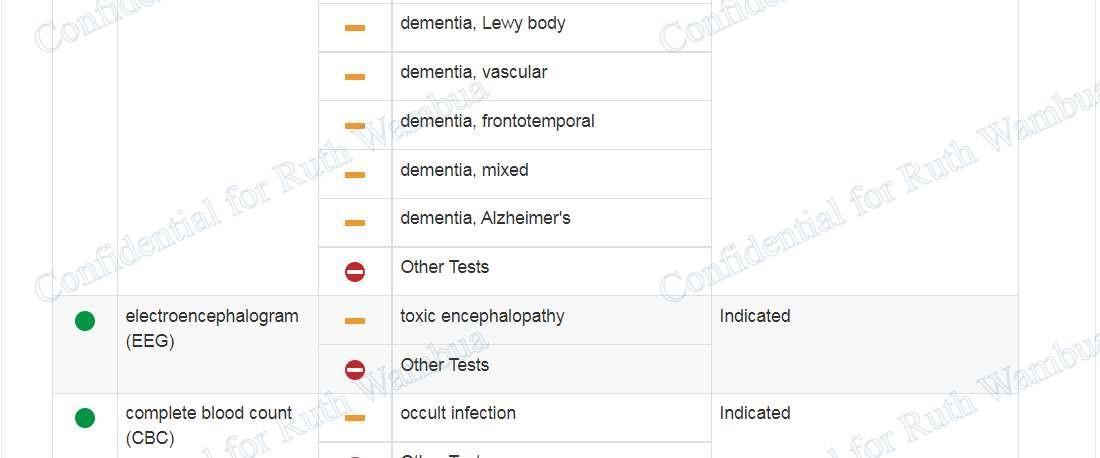The image size is (1100, 458).
Task: Select complete blood count (CBC) test name
Action: [209, 425]
